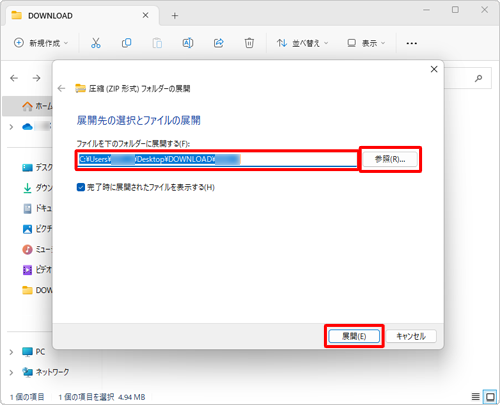
Task: Click the 参照(R)... browse button
Action: coord(390,159)
